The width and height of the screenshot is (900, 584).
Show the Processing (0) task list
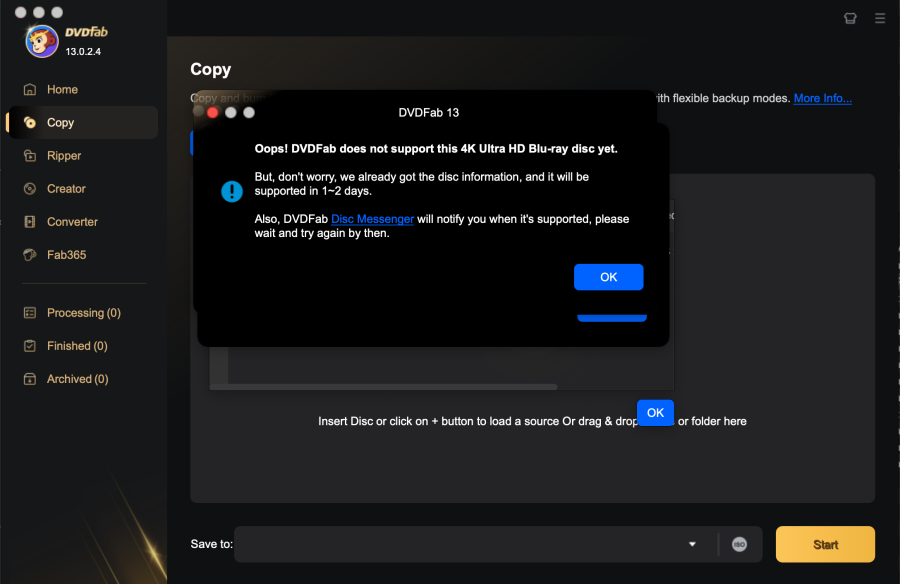tap(83, 313)
